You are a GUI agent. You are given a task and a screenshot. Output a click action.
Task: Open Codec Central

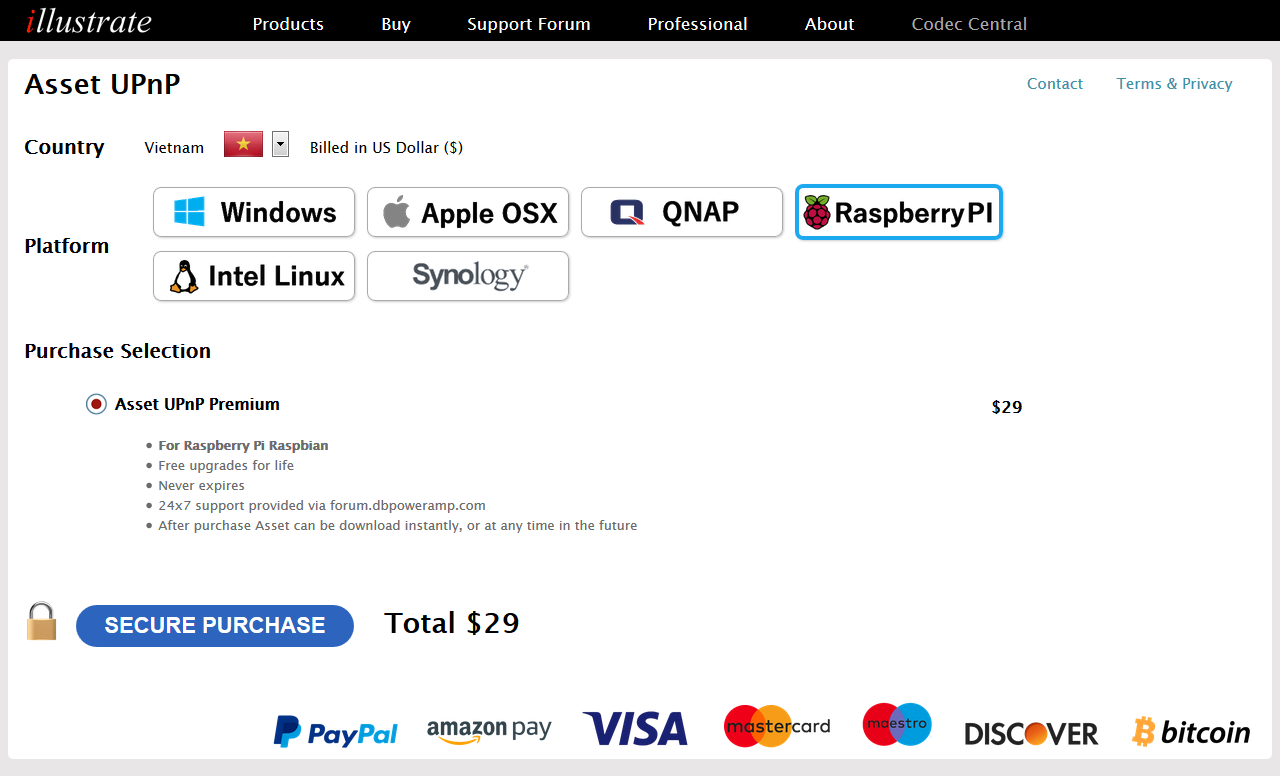tap(969, 24)
